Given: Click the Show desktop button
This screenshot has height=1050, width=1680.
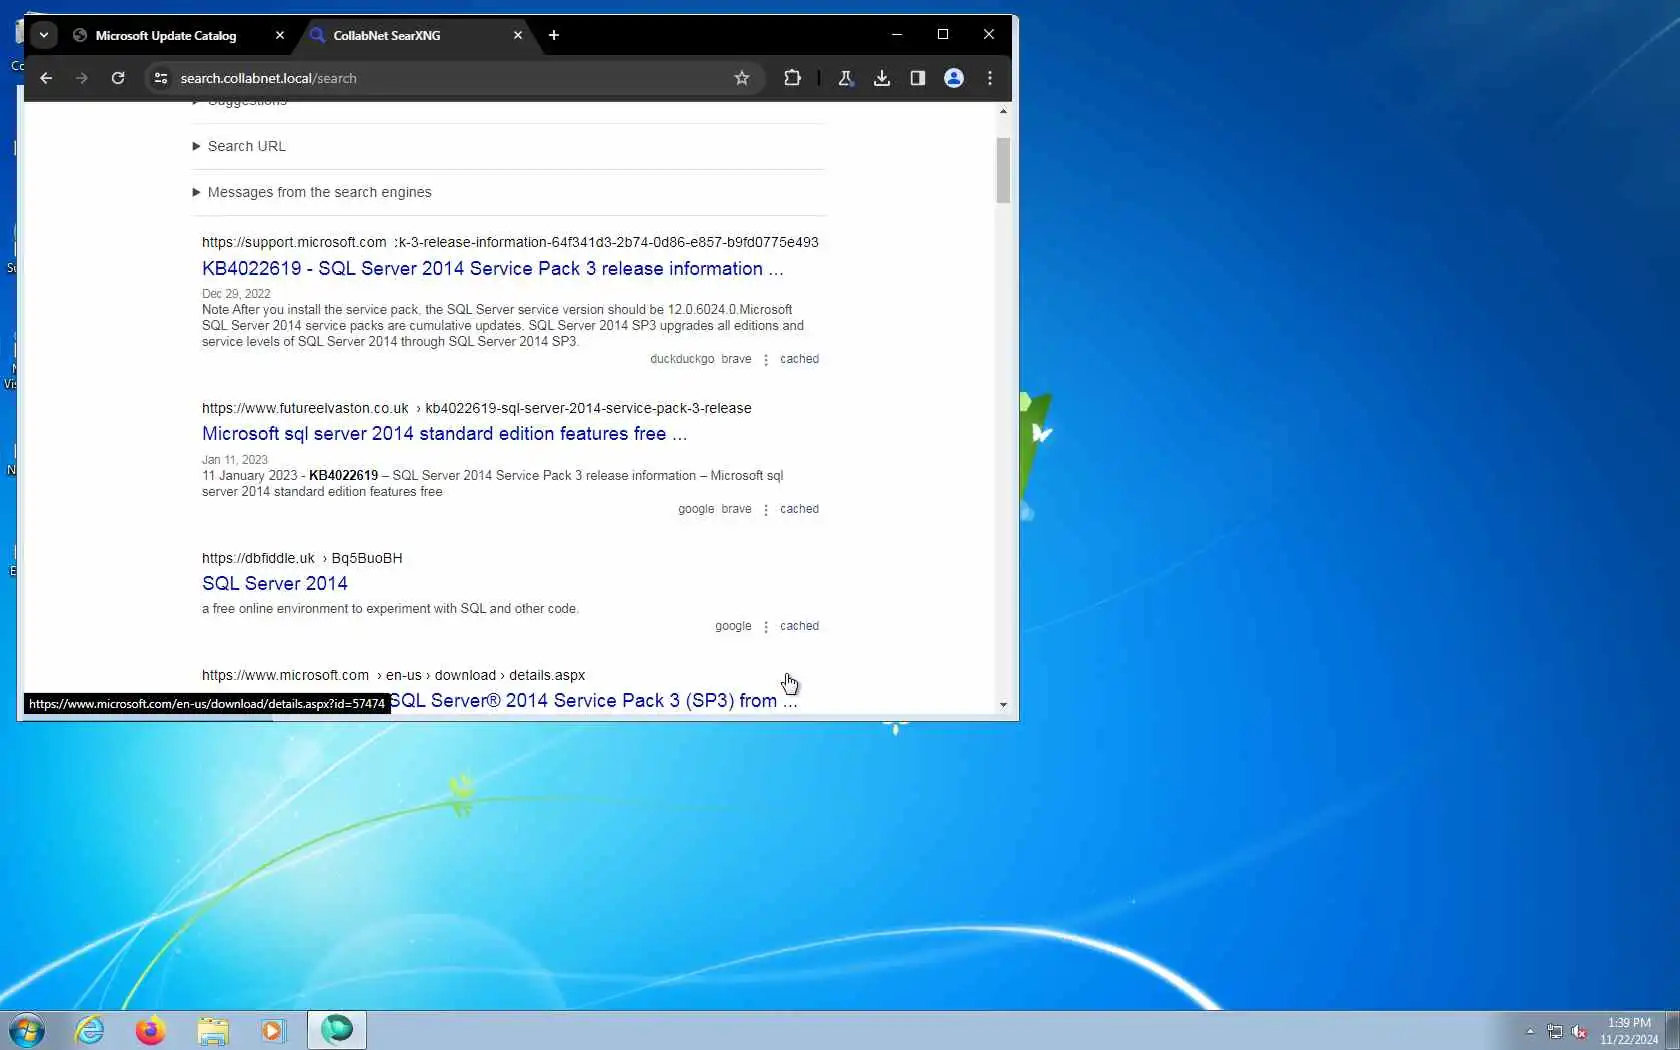Looking at the screenshot, I should point(1672,1030).
